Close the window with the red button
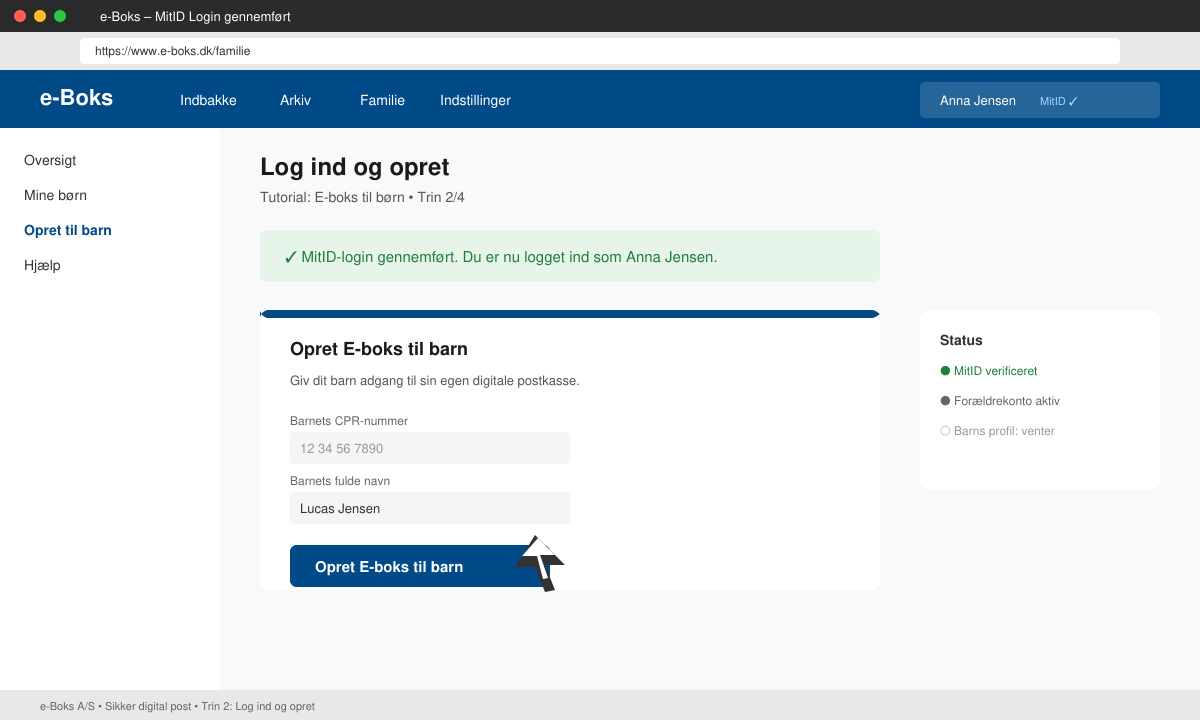Image resolution: width=1200 pixels, height=720 pixels. 20,16
